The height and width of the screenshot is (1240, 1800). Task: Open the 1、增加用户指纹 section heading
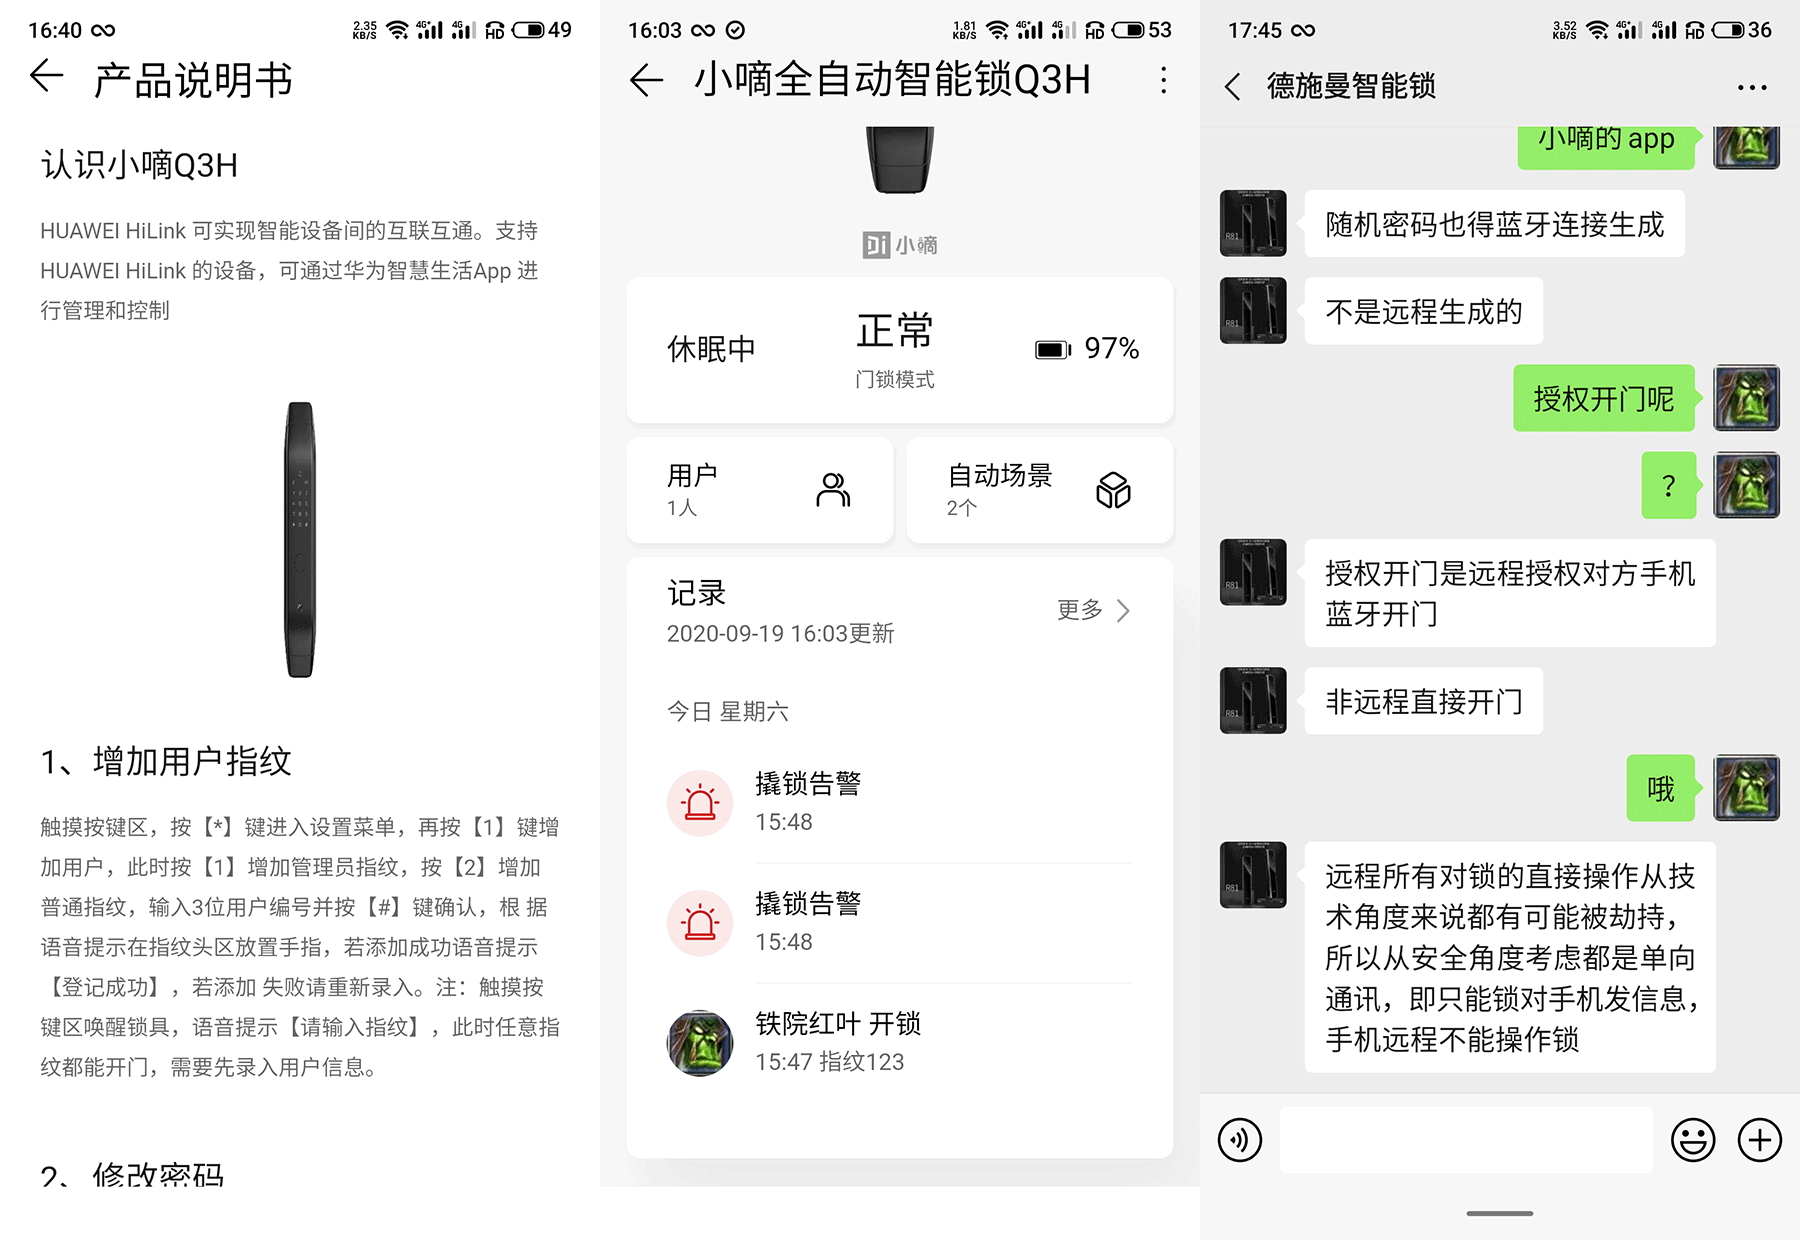tap(166, 762)
